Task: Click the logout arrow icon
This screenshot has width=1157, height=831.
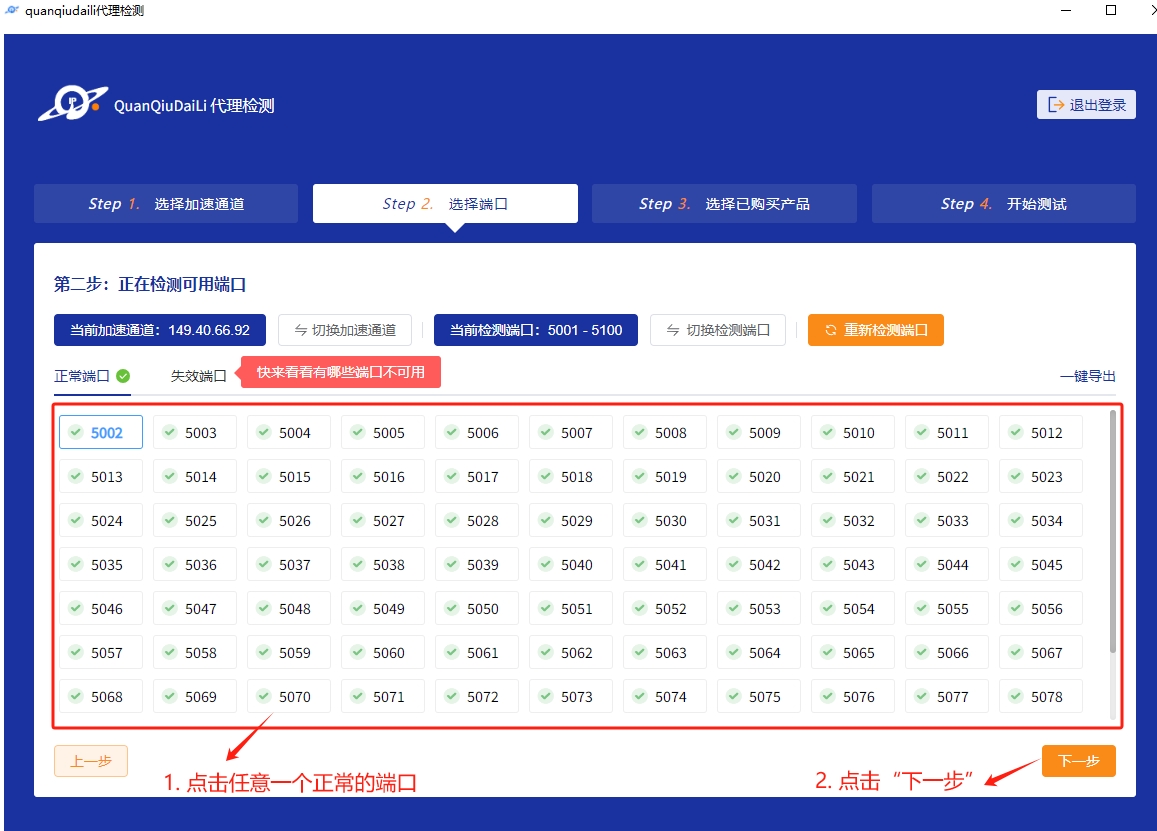Action: click(1055, 105)
